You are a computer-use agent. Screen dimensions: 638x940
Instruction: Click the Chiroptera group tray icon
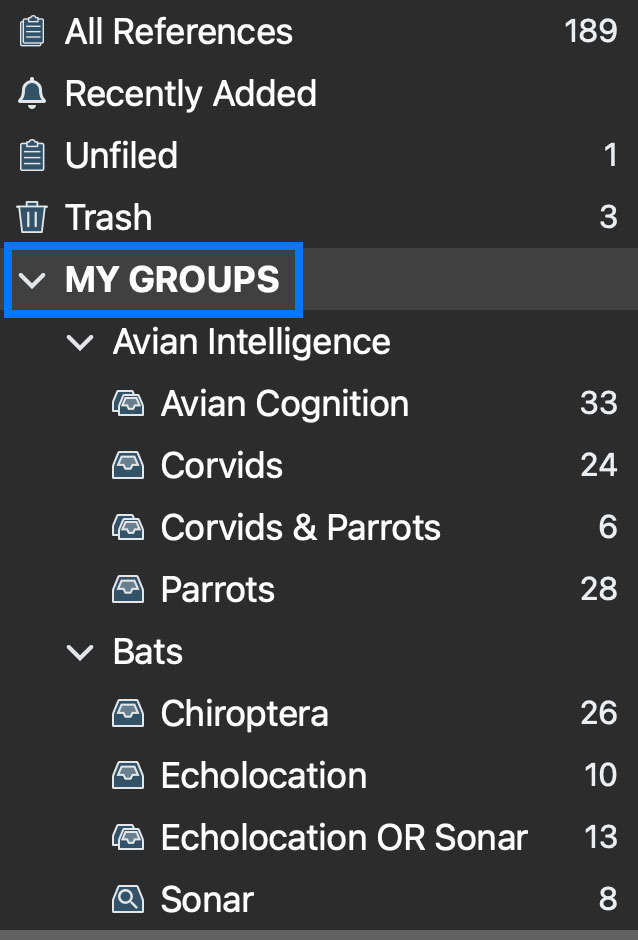tap(128, 714)
